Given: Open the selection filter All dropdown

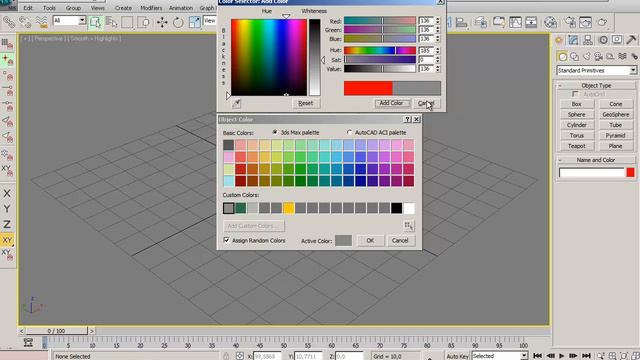Looking at the screenshot, I should (x=69, y=20).
